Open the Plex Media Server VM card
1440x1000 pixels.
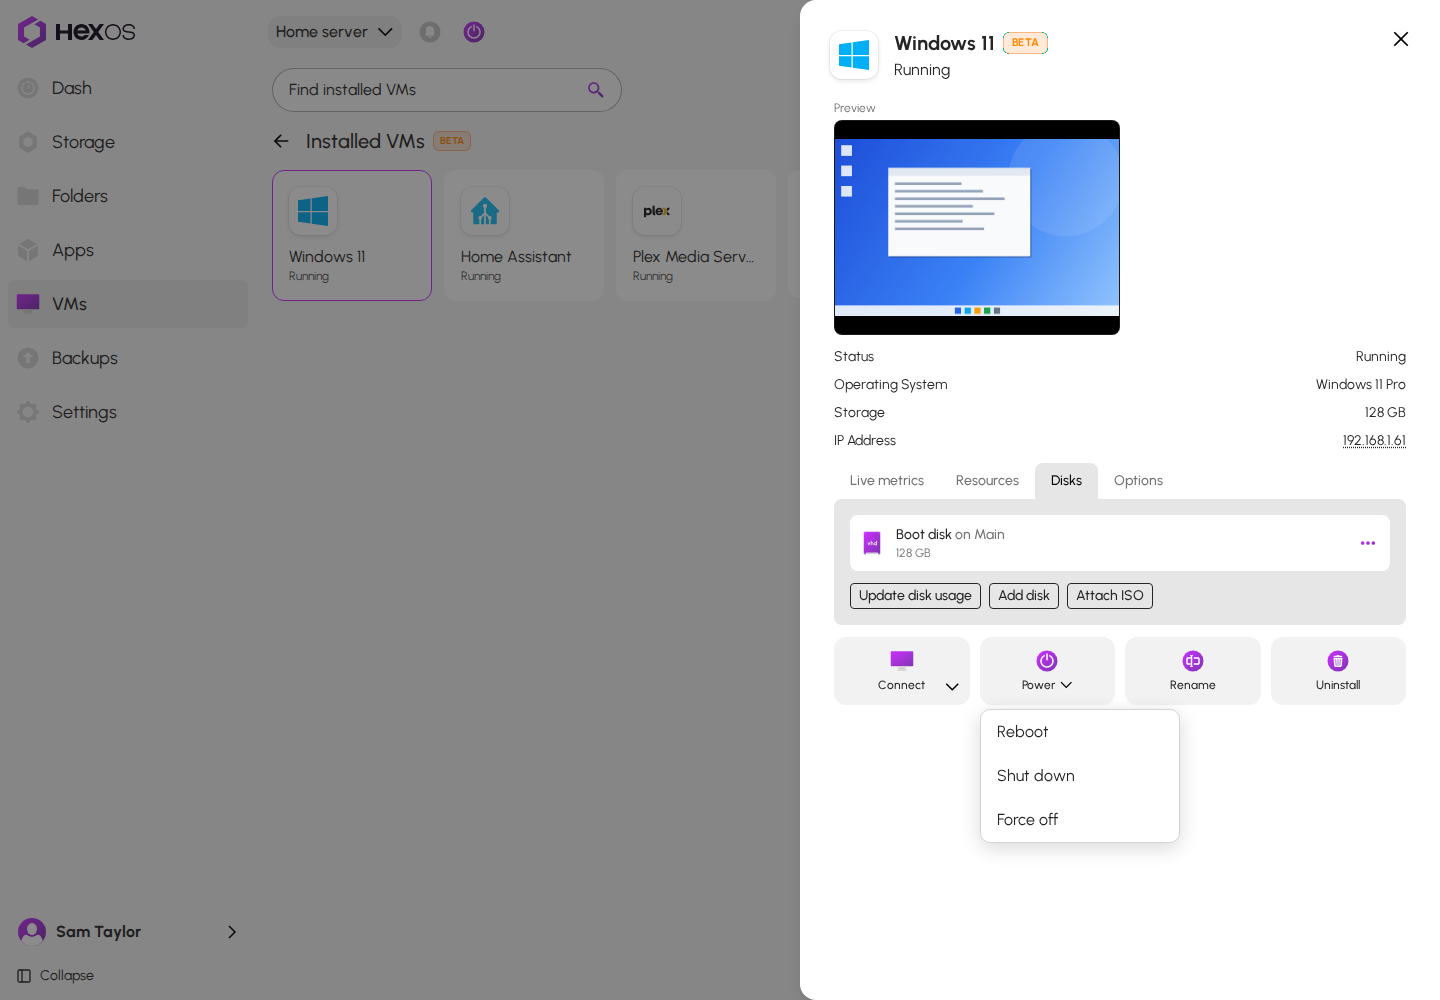click(x=696, y=236)
